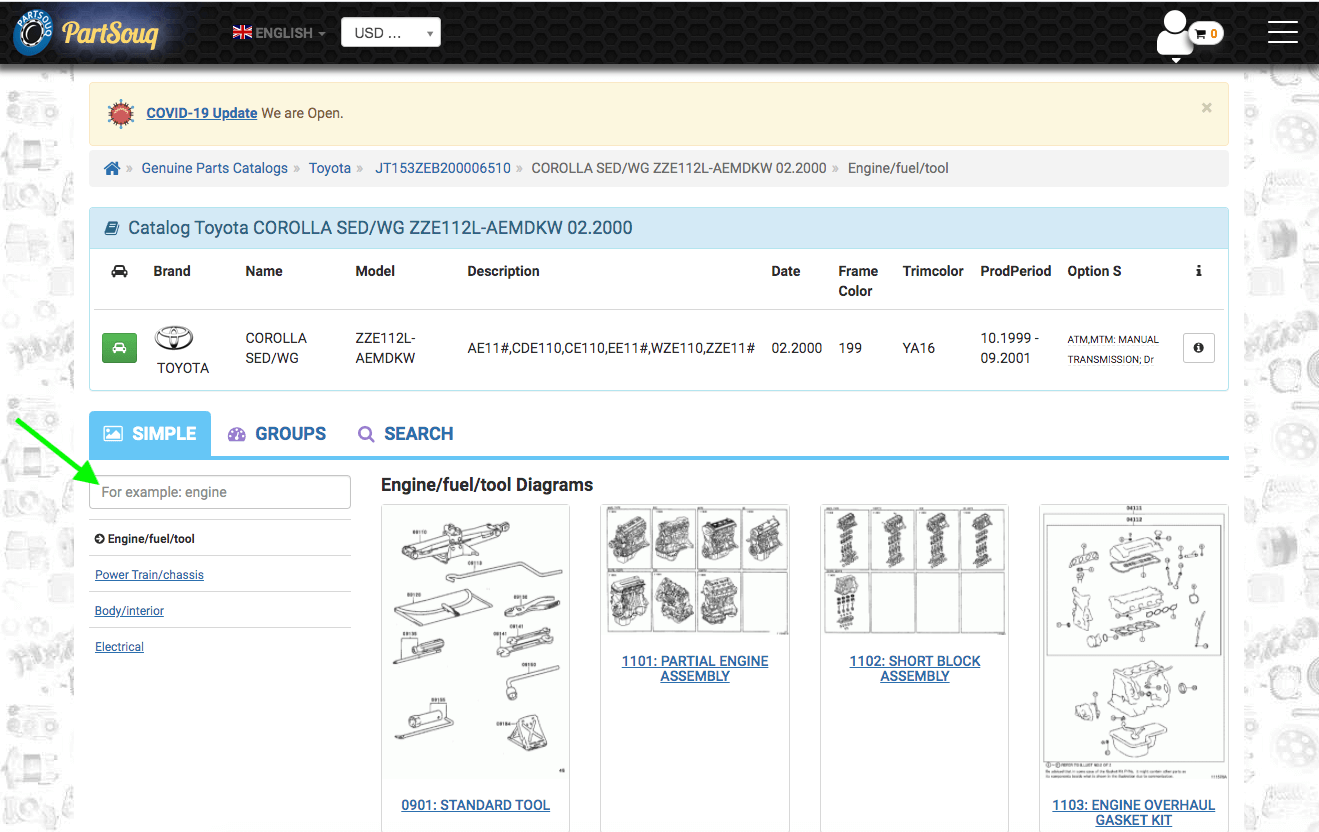
Task: Go to home via breadcrumb house icon
Action: coord(112,168)
